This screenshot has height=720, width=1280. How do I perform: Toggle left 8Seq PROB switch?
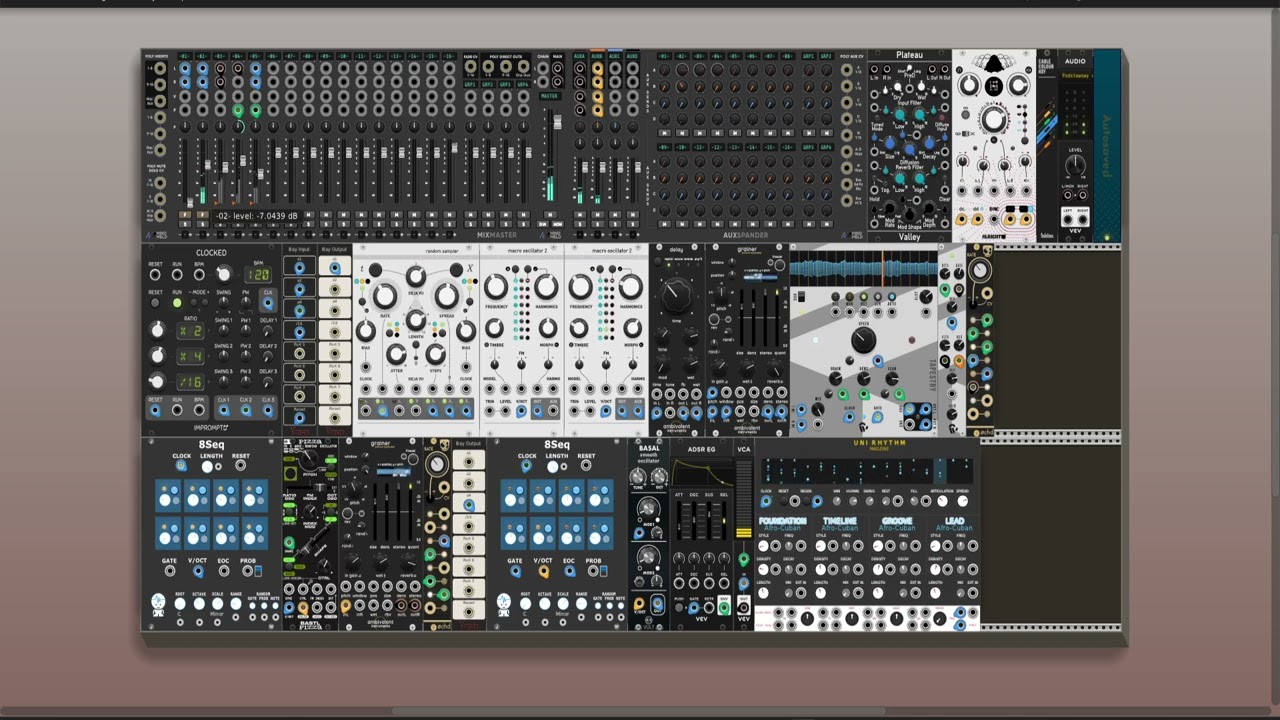[x=258, y=571]
